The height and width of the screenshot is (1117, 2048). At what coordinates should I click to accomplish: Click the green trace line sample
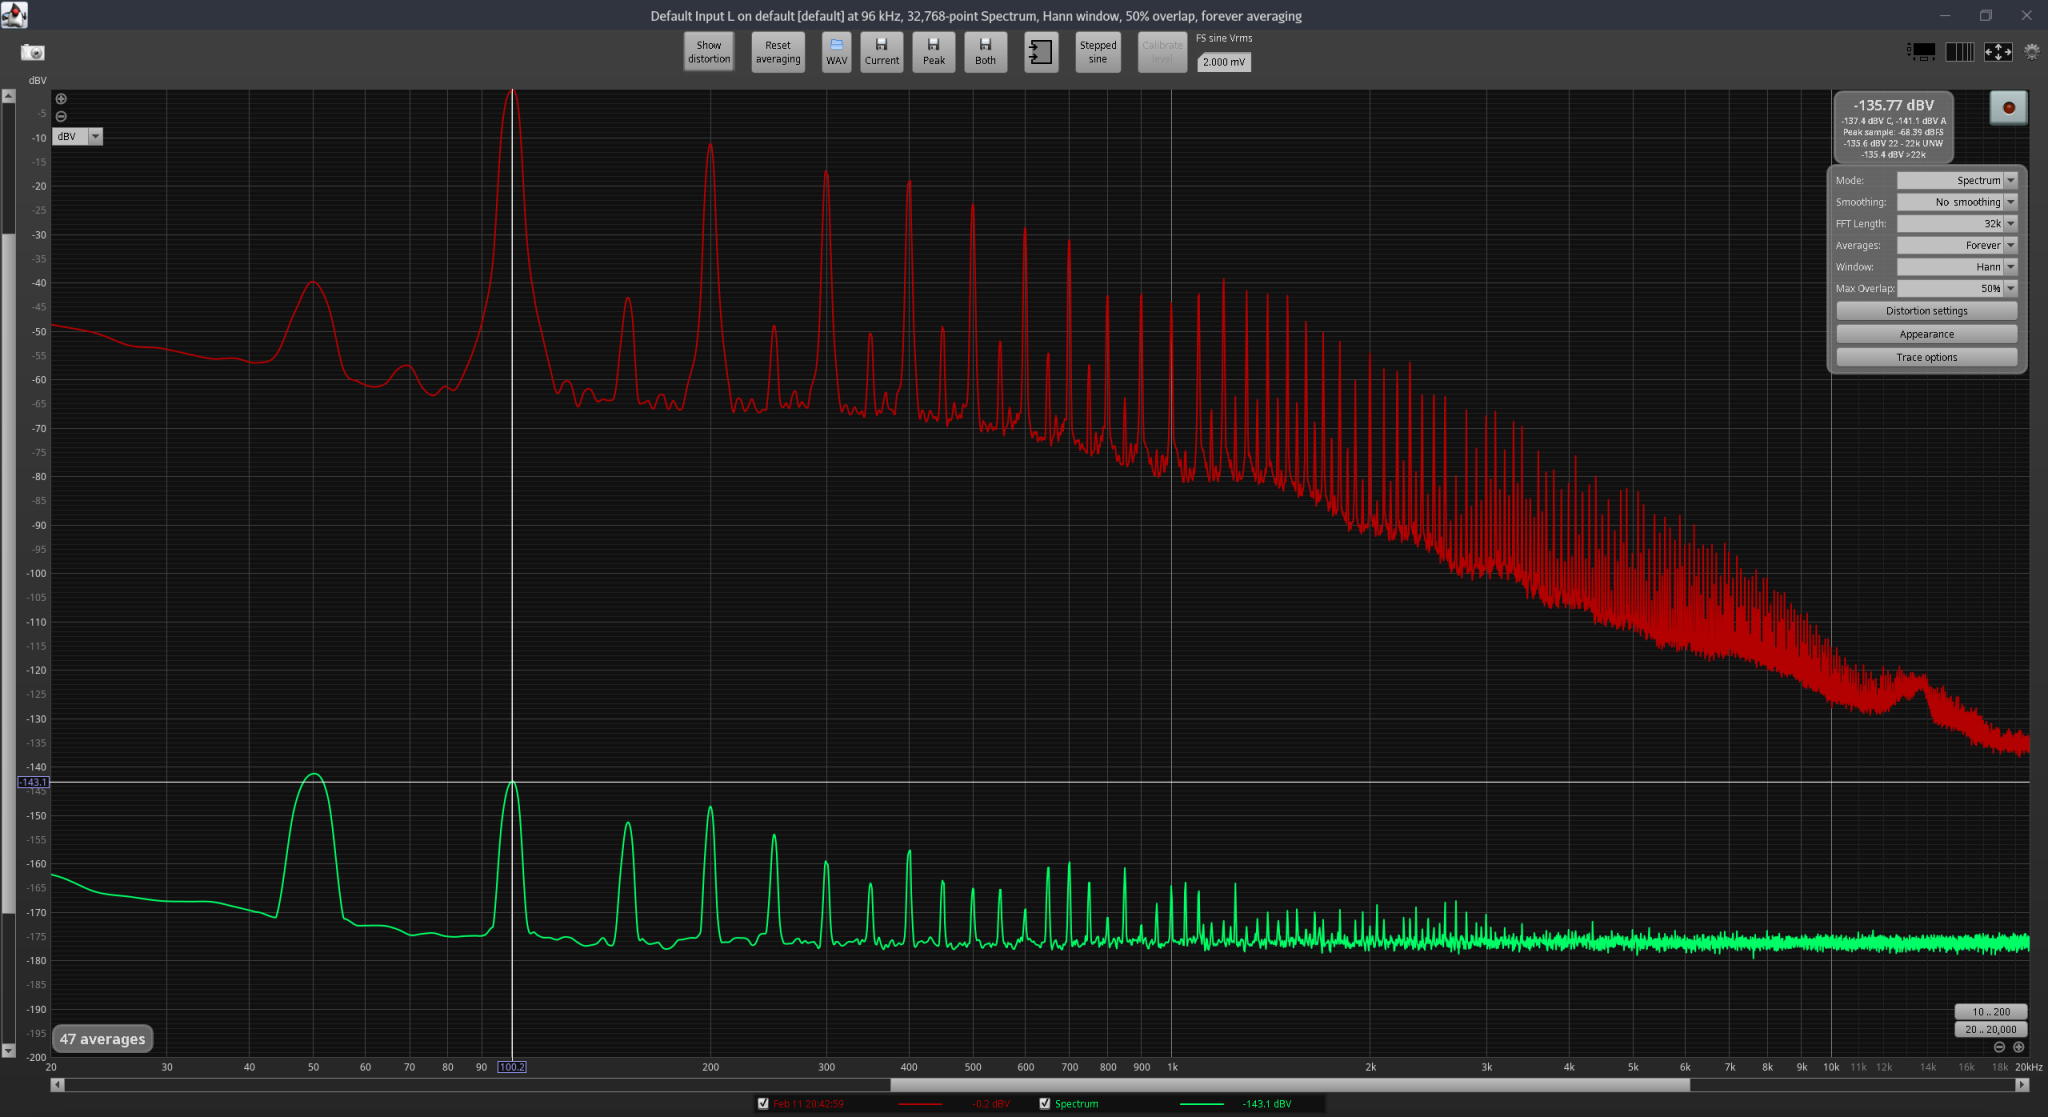tap(1202, 1104)
